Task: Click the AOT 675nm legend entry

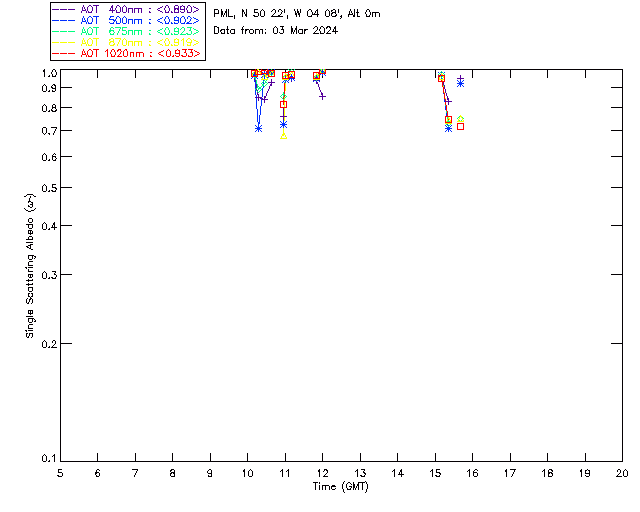Action: point(126,31)
